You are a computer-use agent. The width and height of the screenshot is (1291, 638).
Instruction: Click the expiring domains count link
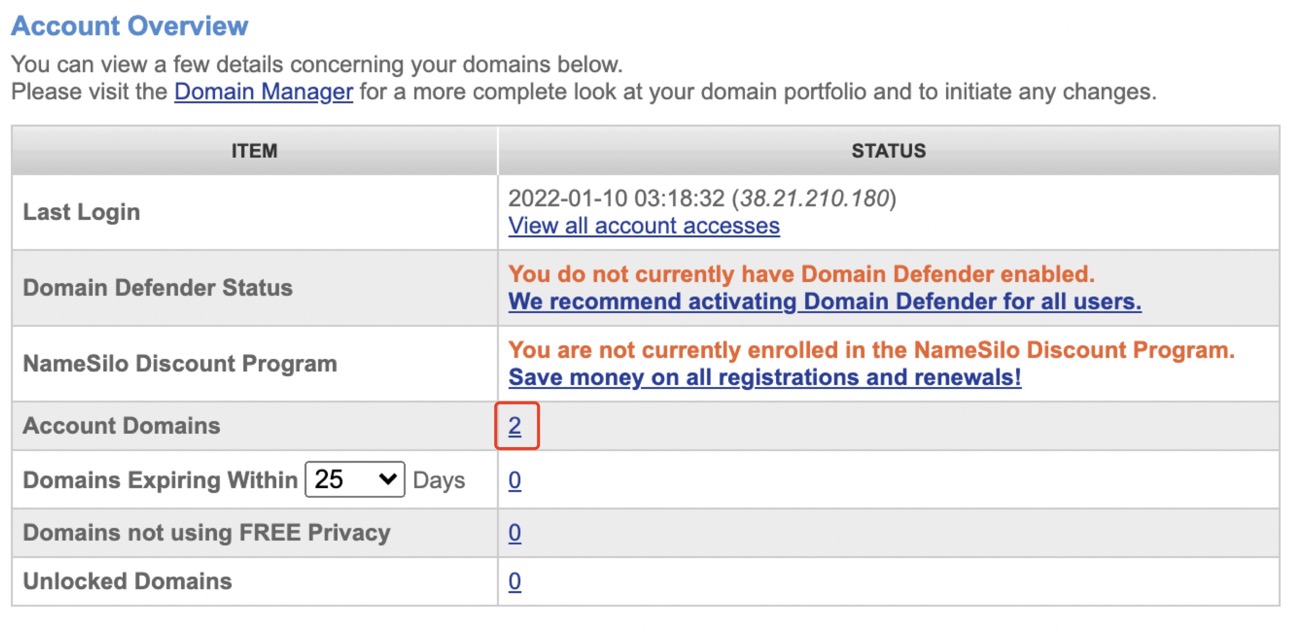pos(514,481)
